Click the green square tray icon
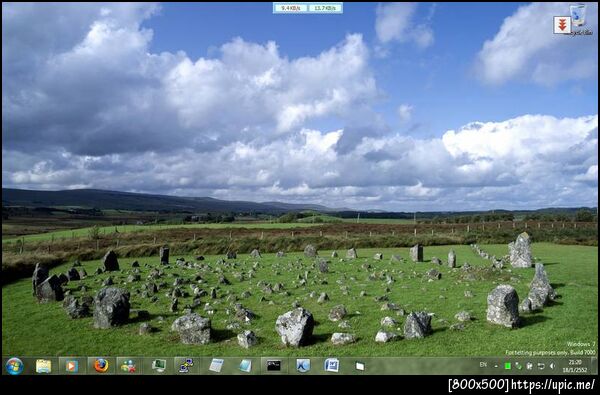Screen dimensions: 600x395 [508, 366]
